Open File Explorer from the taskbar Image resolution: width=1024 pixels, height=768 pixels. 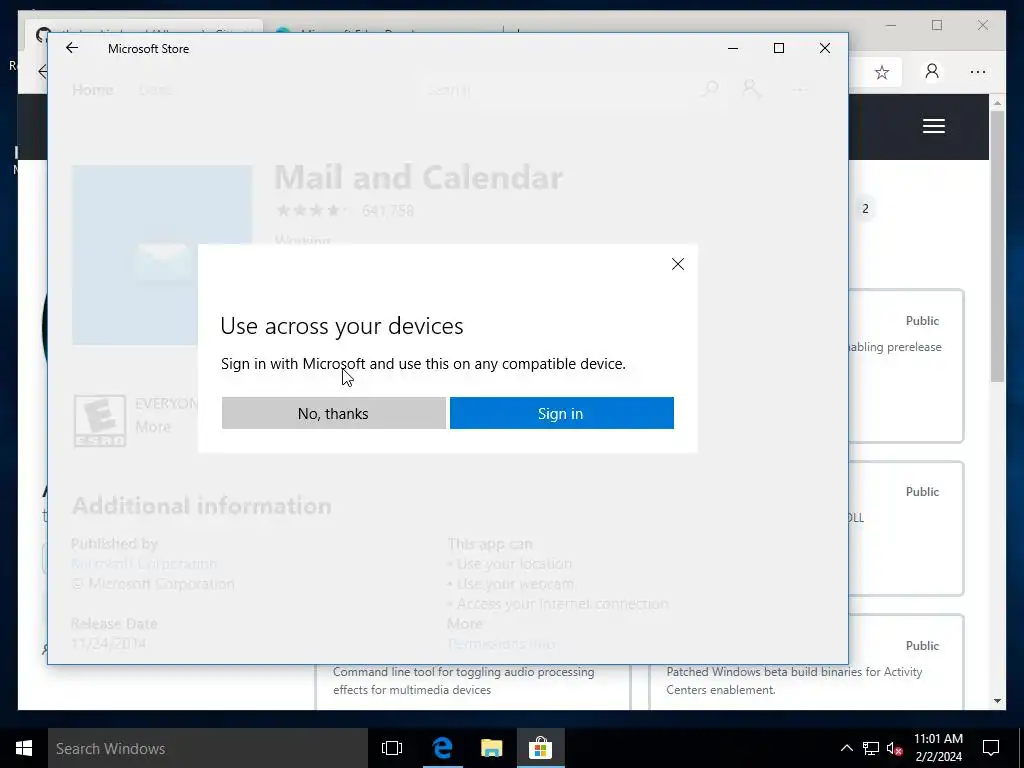coord(492,748)
